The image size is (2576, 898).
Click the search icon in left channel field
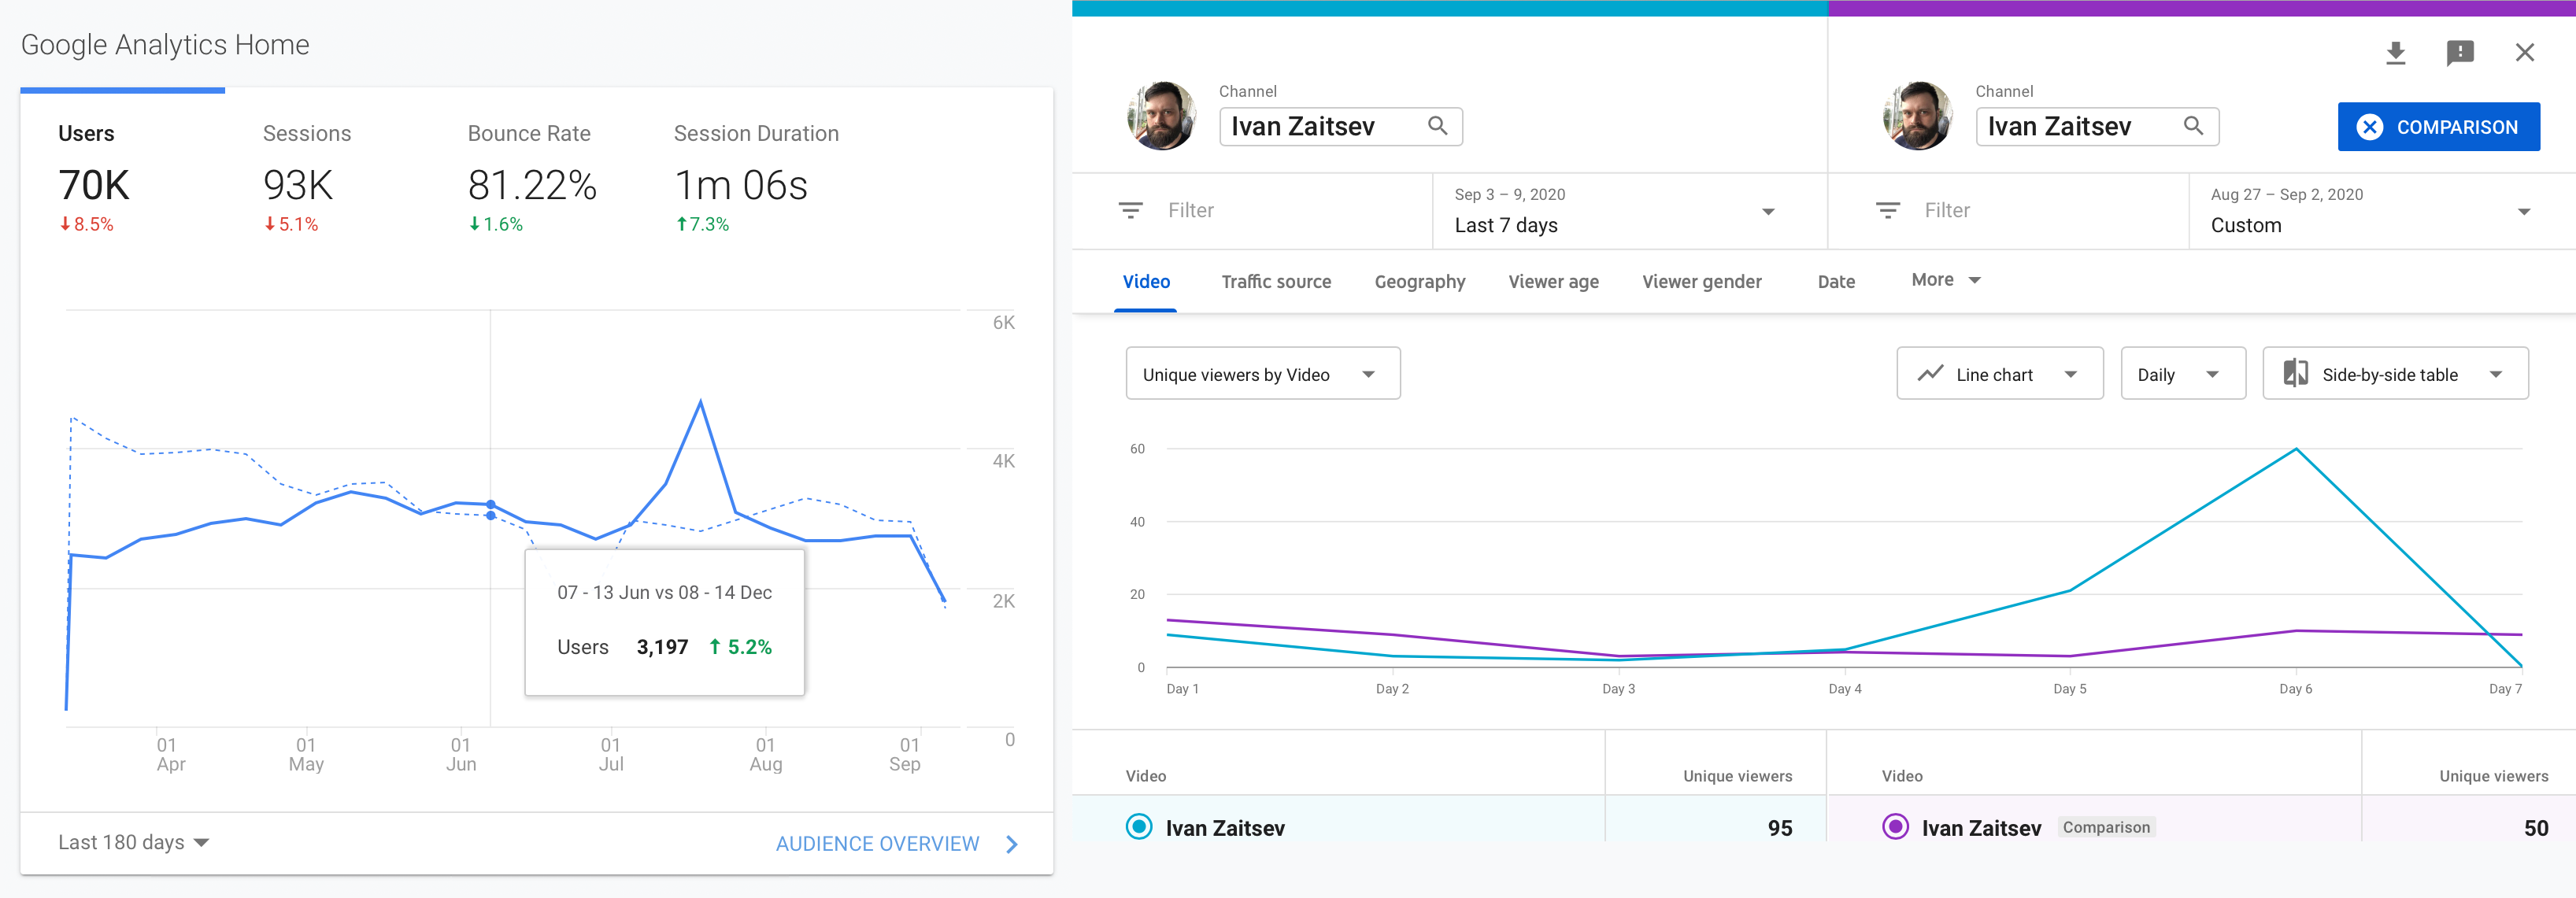[1437, 126]
